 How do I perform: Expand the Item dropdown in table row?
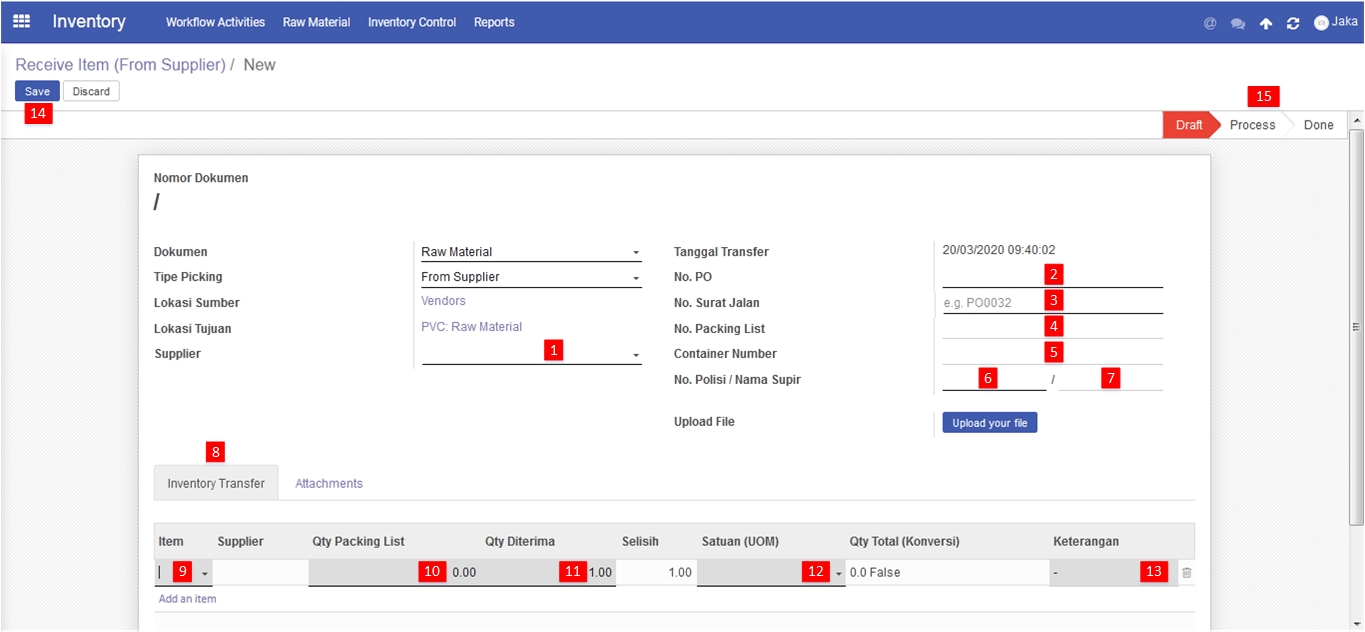click(205, 573)
